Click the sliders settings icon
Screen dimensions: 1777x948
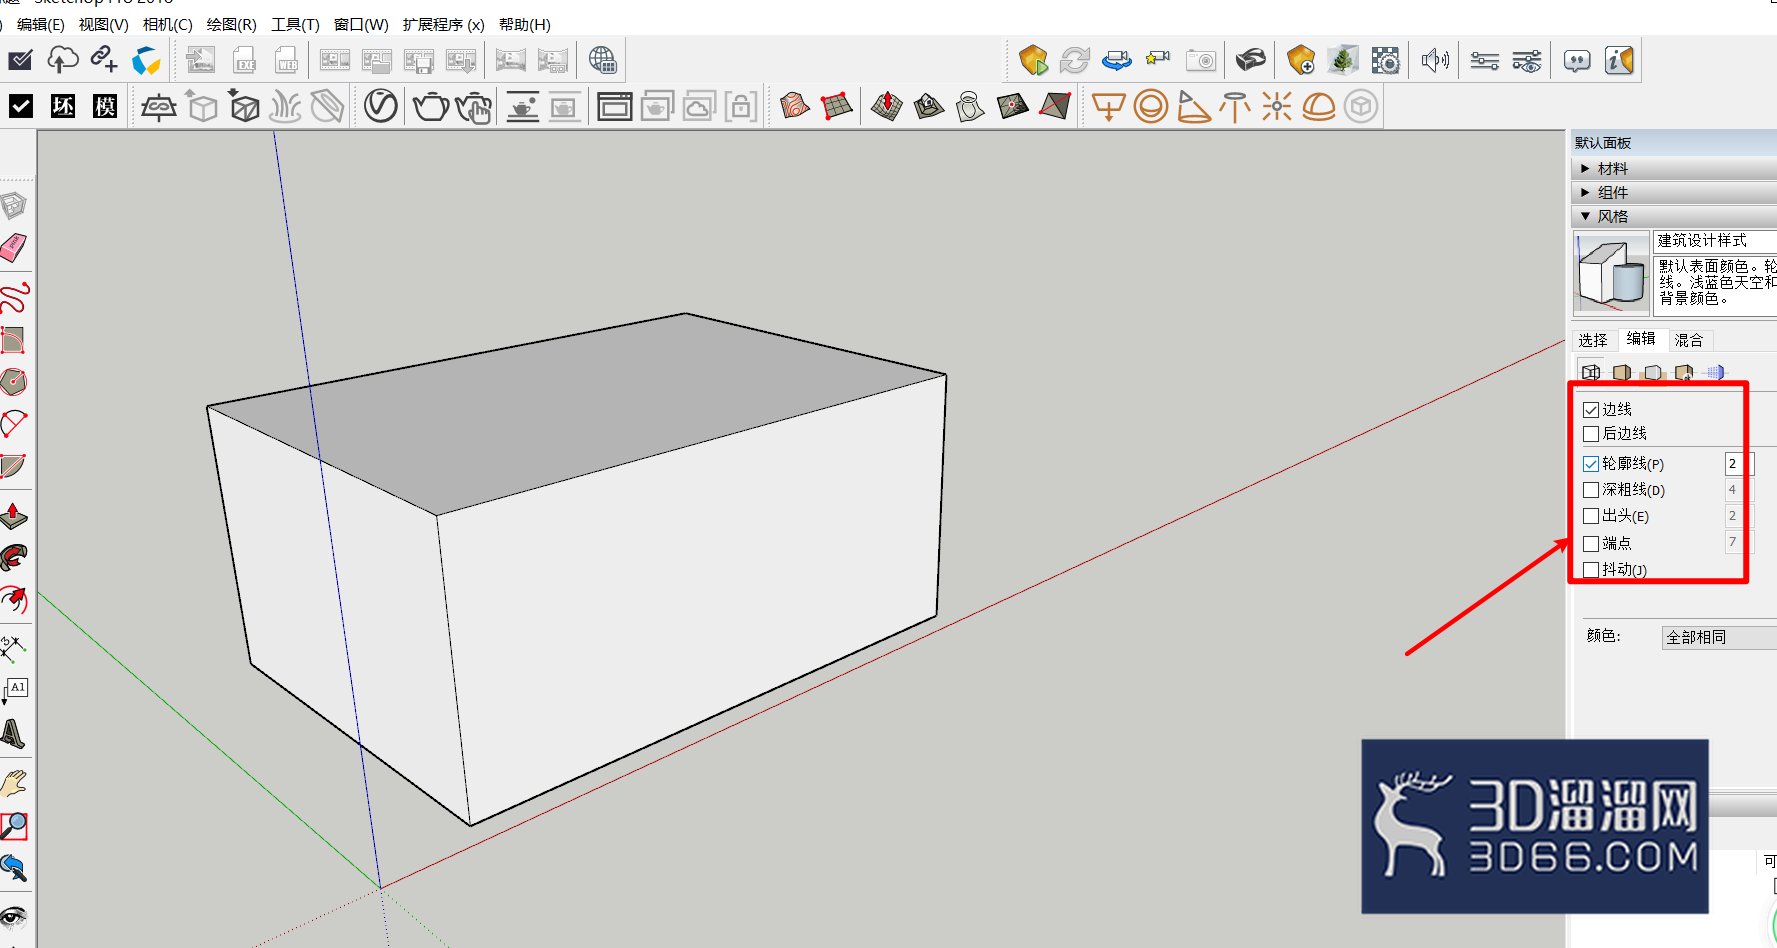[x=1484, y=61]
